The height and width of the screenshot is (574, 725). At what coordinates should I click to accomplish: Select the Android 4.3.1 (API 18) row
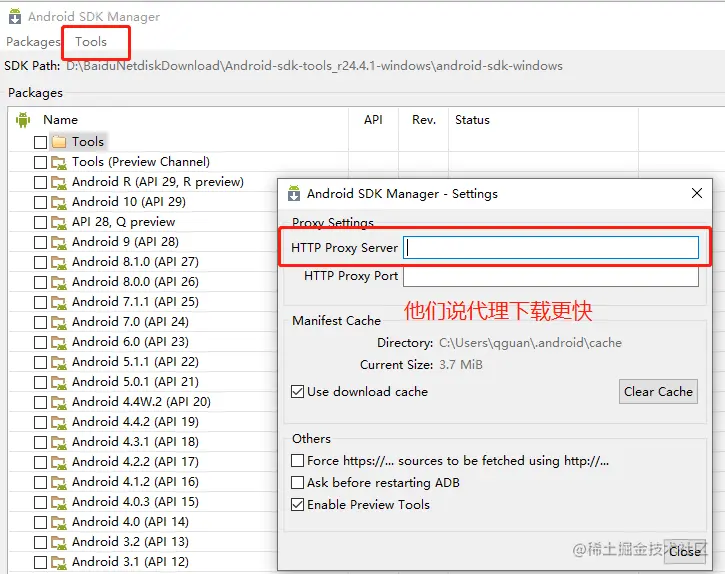[x=135, y=442]
